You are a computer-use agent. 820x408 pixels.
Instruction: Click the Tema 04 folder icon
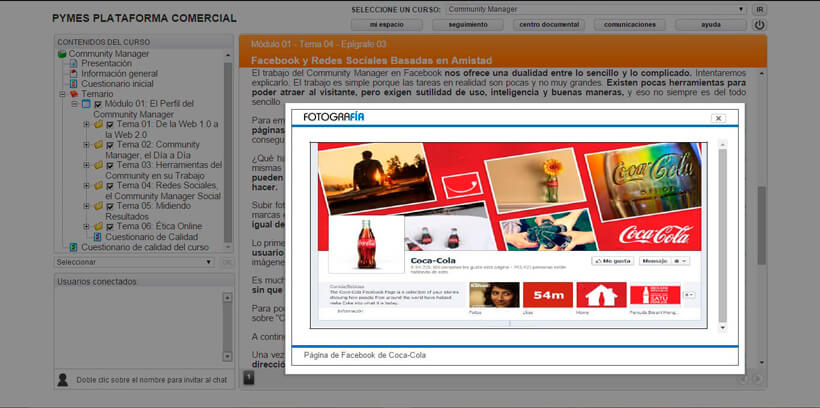pyautogui.click(x=98, y=186)
